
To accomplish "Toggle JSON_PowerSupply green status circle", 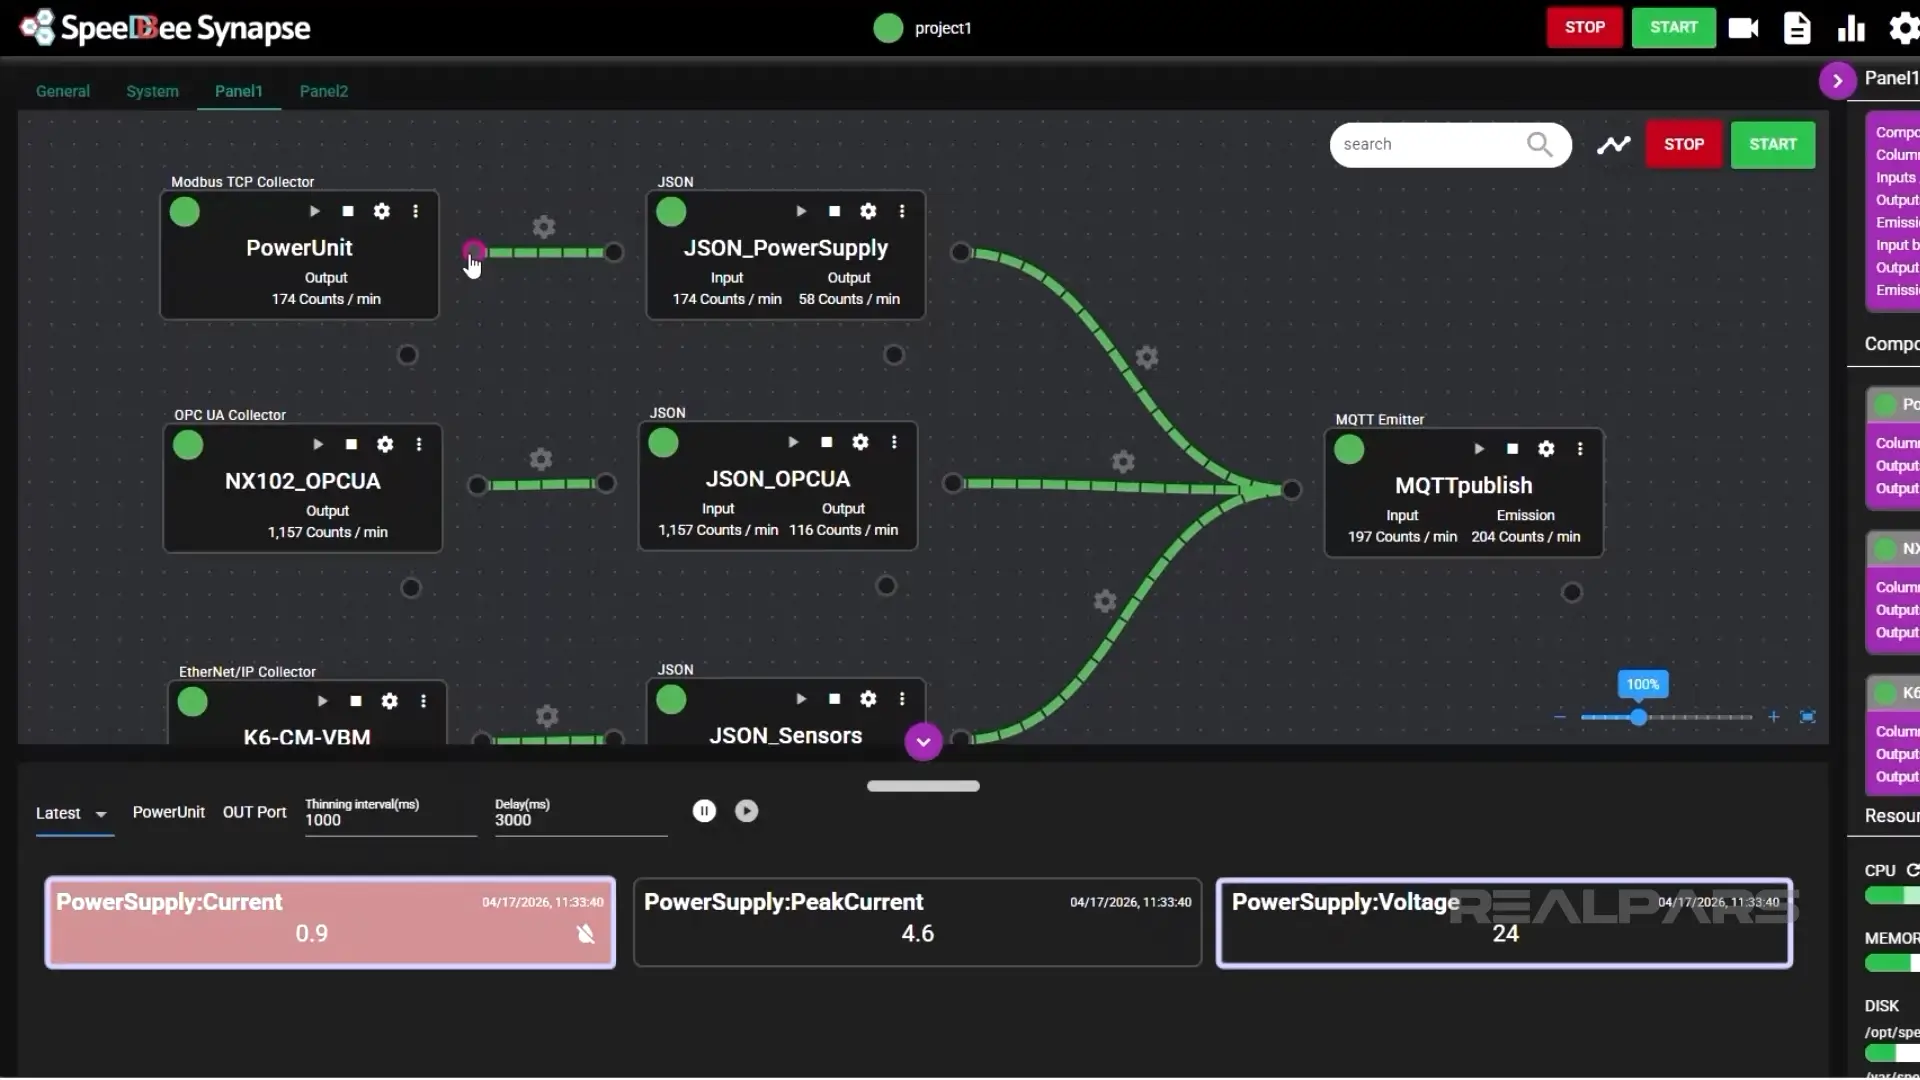I will pyautogui.click(x=671, y=212).
